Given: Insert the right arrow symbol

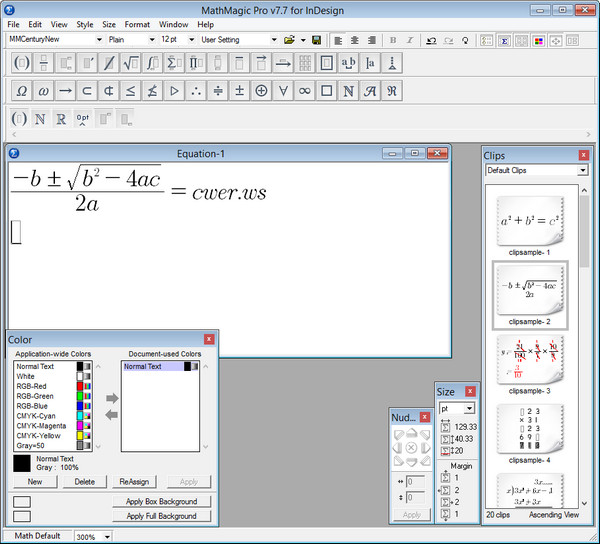Looking at the screenshot, I should click(65, 91).
